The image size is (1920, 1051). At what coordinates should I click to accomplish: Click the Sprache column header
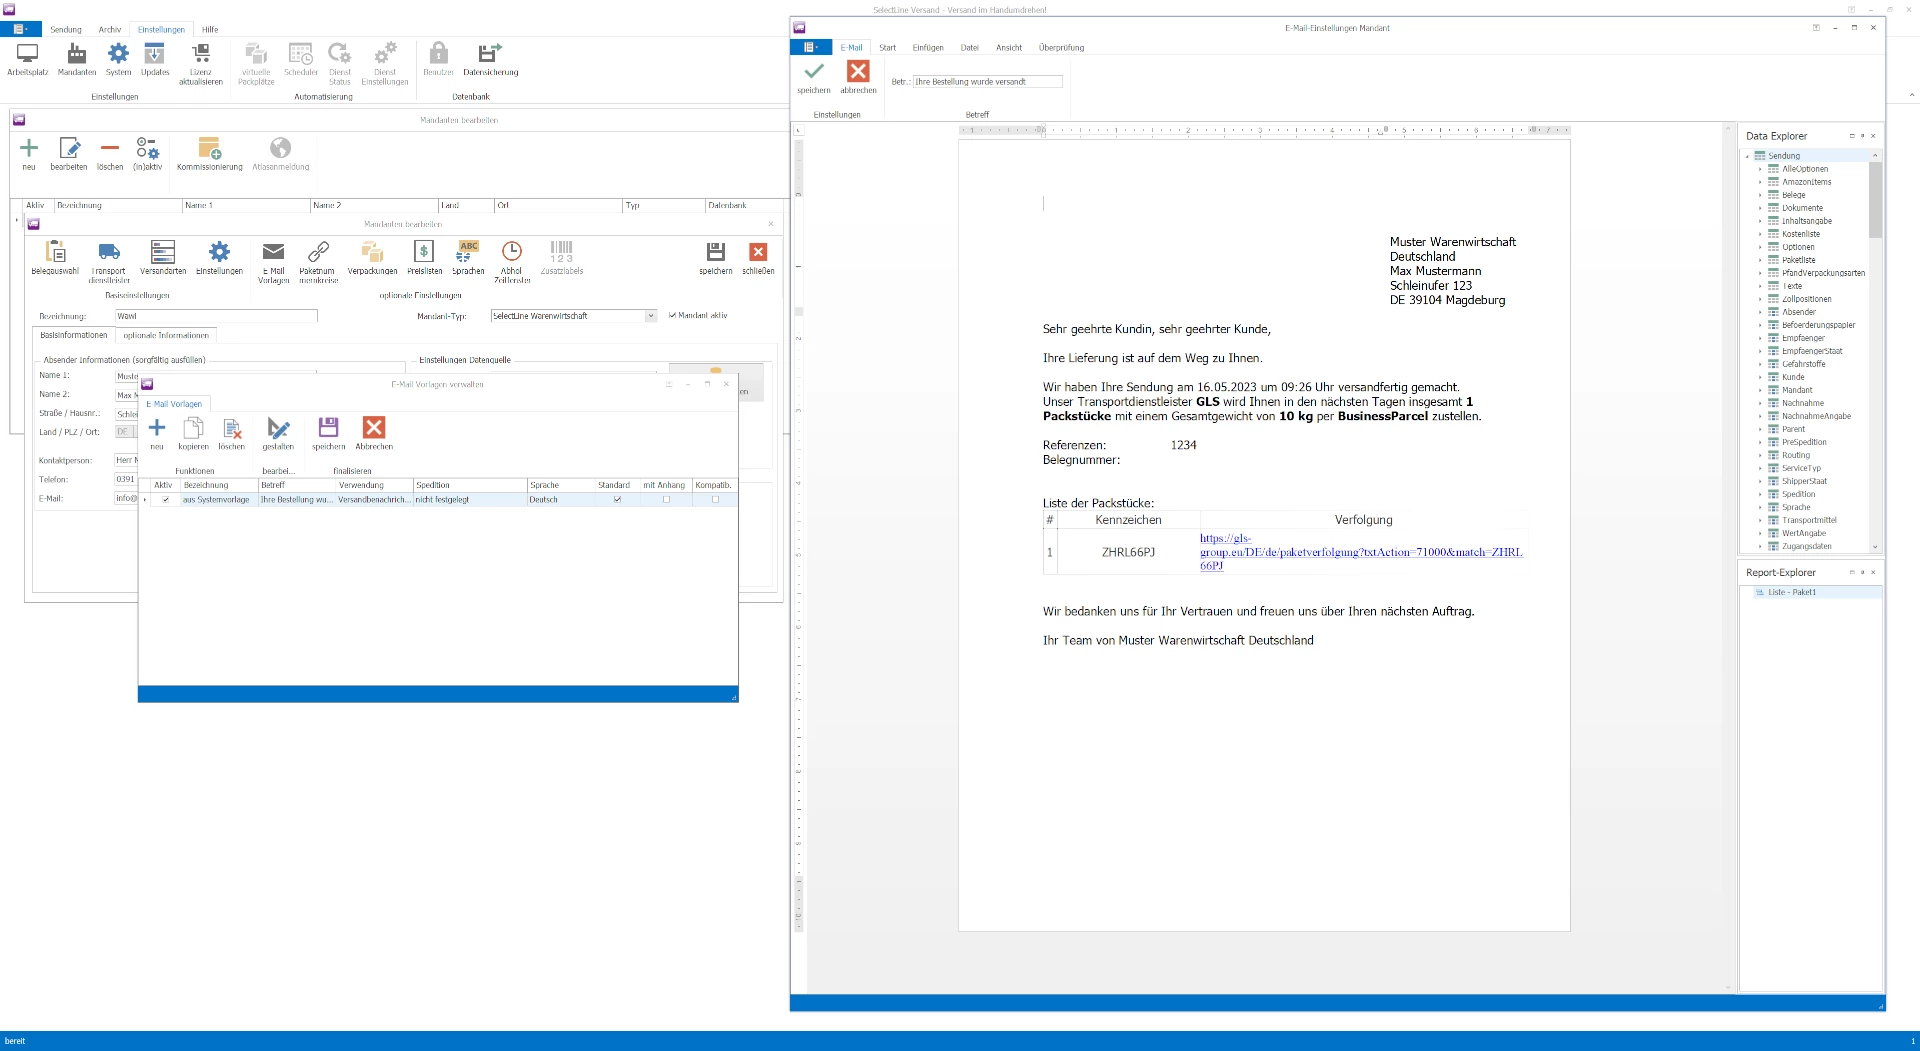pyautogui.click(x=545, y=485)
